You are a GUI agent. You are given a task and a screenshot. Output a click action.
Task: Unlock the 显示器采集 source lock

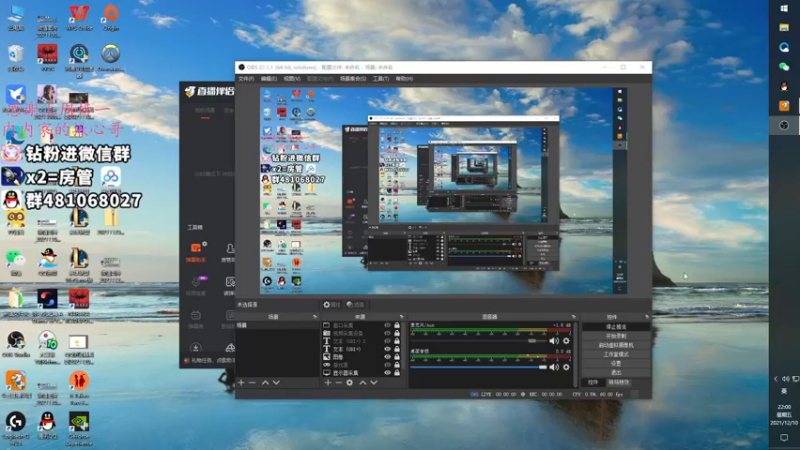tap(397, 372)
